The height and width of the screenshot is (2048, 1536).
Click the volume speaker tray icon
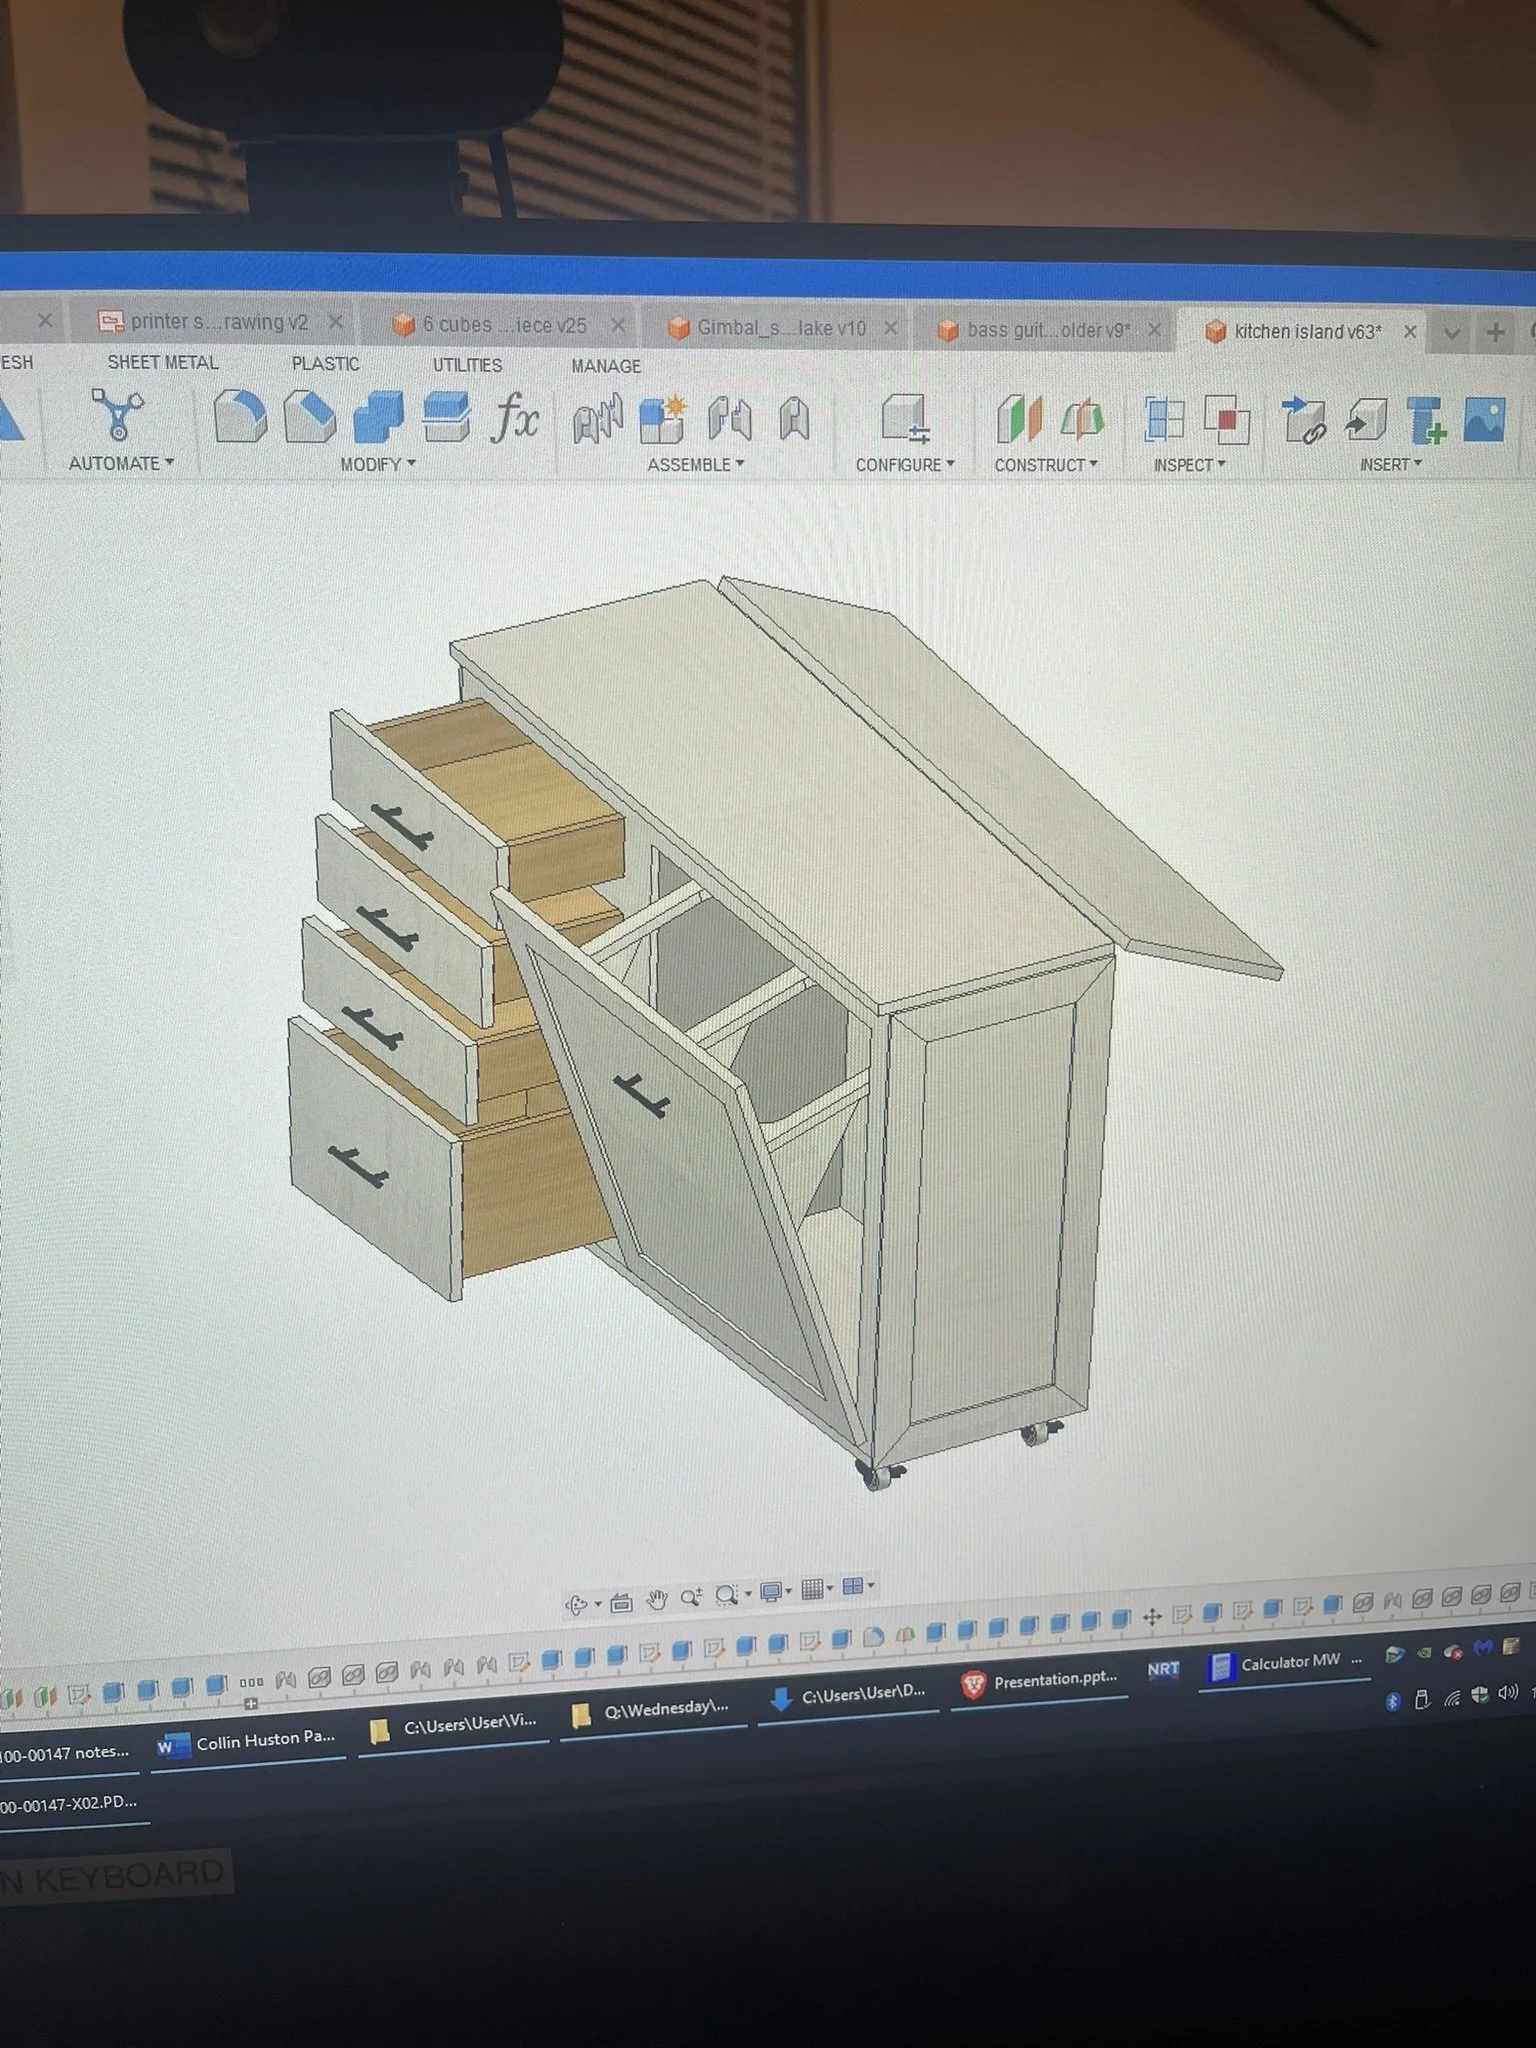pyautogui.click(x=1509, y=1692)
